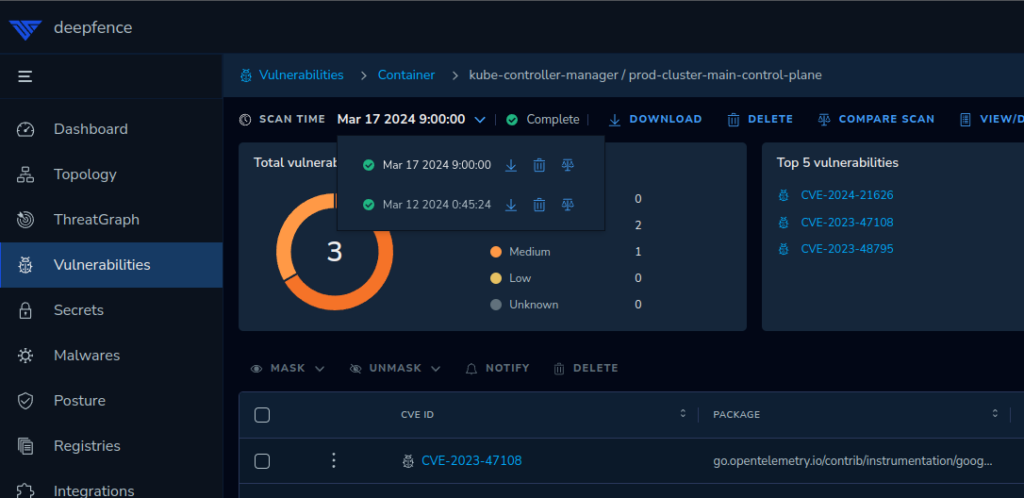Click the Low severity legend swatch
Image resolution: width=1024 pixels, height=498 pixels.
tap(496, 279)
